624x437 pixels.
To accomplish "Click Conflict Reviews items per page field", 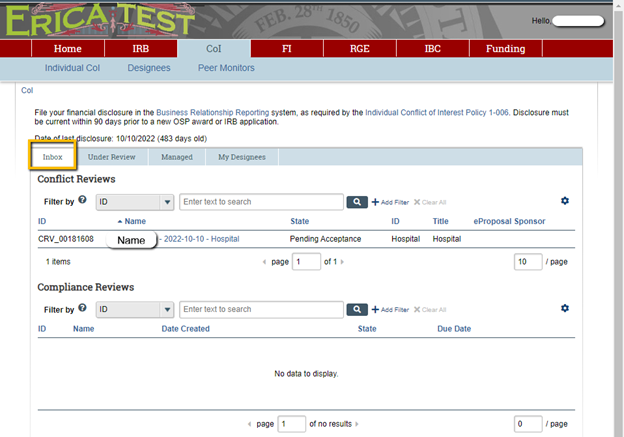I will coord(528,261).
